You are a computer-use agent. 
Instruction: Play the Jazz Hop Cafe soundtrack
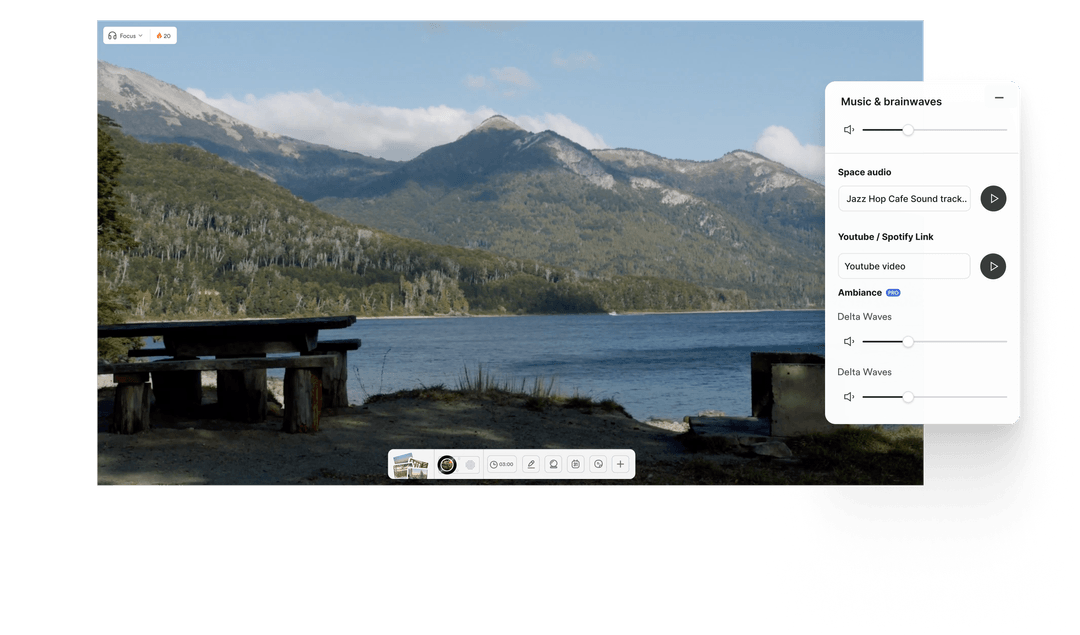(993, 198)
